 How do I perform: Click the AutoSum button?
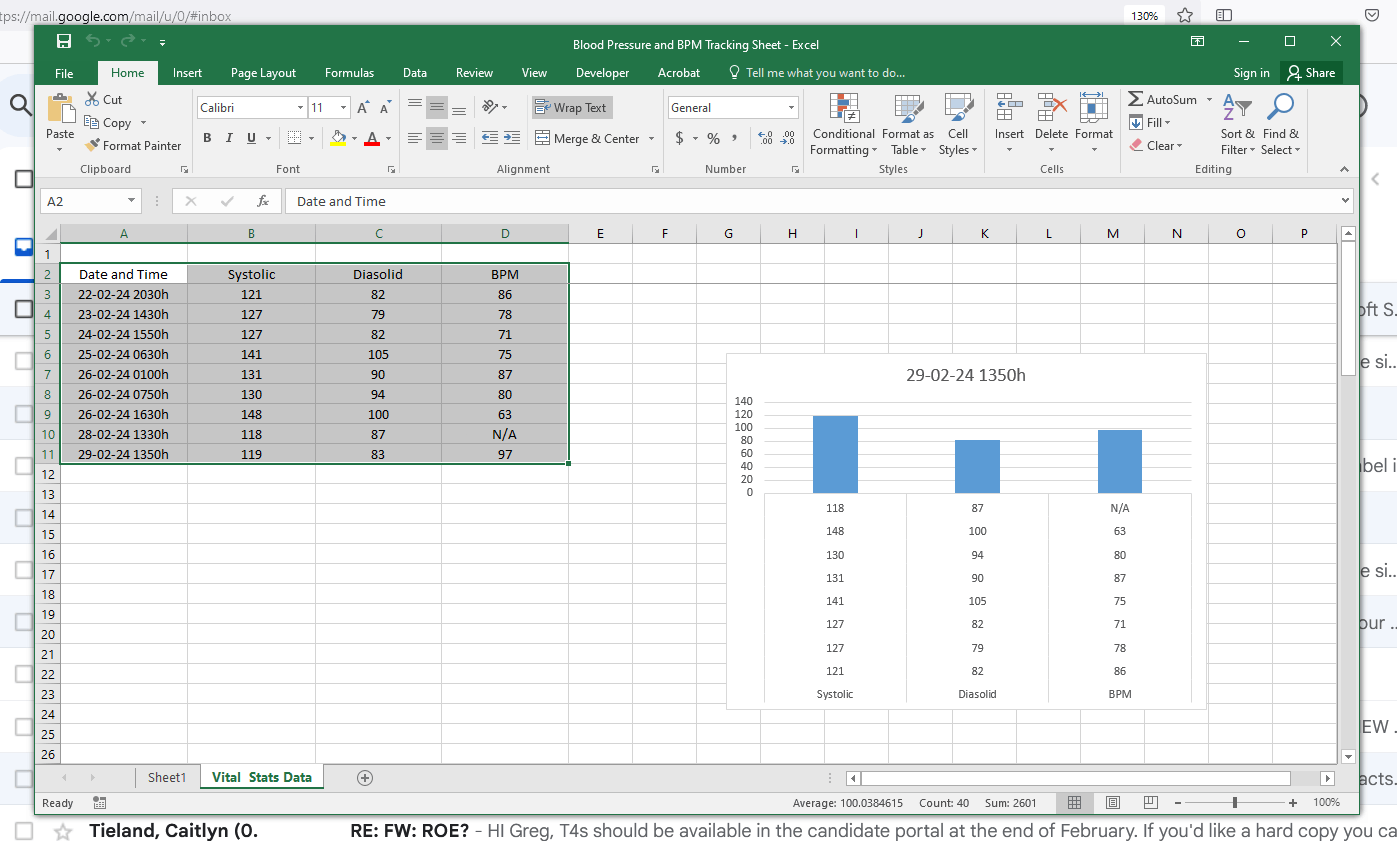(x=1163, y=99)
